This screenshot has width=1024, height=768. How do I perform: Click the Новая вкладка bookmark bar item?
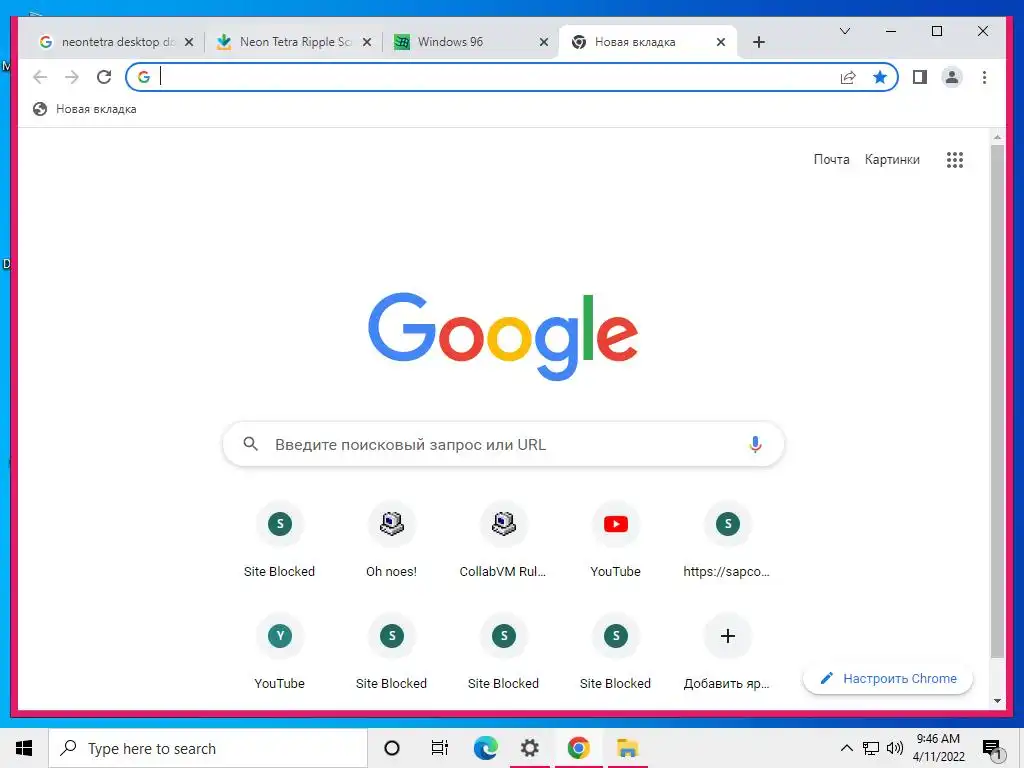[85, 109]
